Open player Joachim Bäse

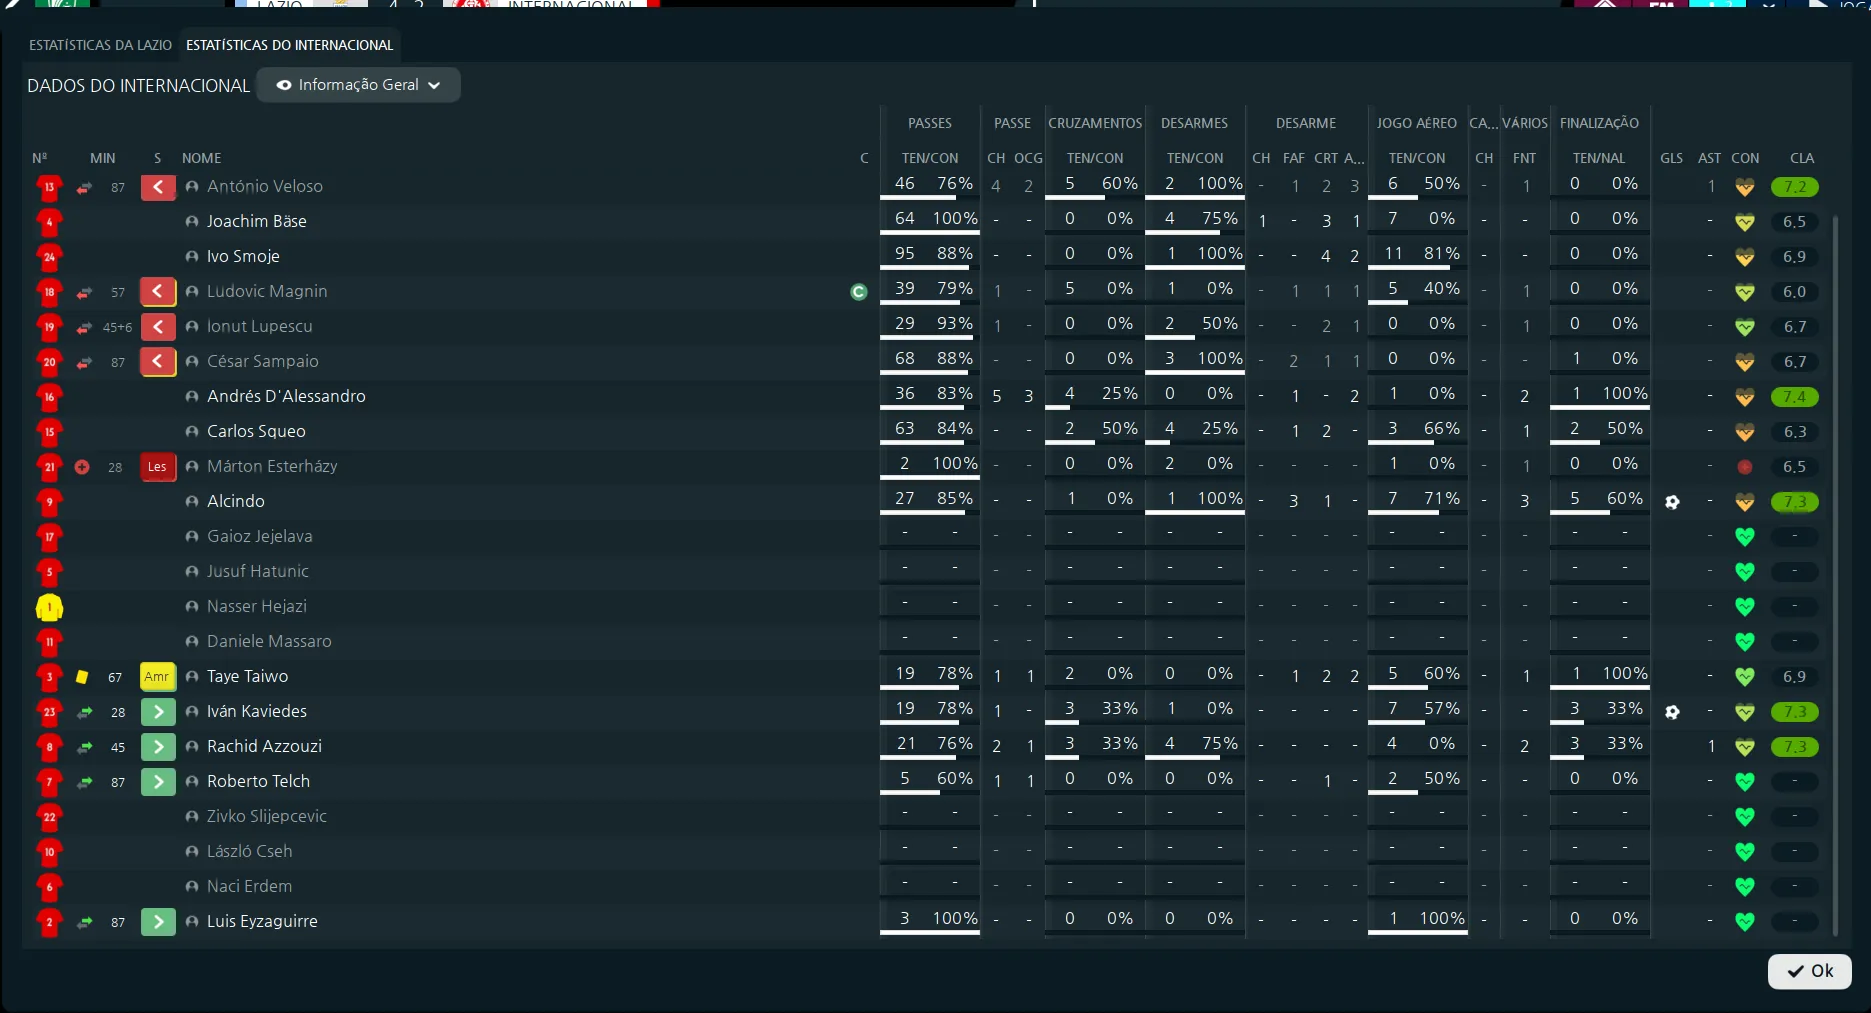click(x=257, y=221)
